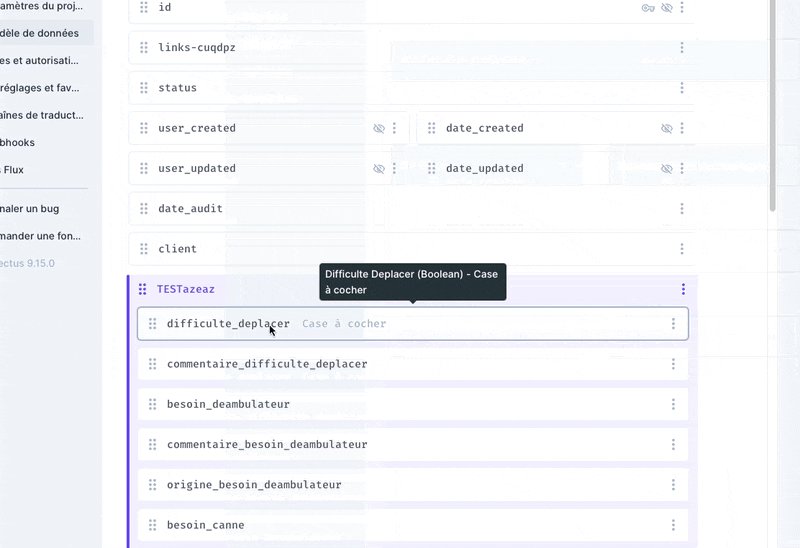Grab drag handle of difficulte_deplacer field
800x548 pixels.
click(153, 323)
